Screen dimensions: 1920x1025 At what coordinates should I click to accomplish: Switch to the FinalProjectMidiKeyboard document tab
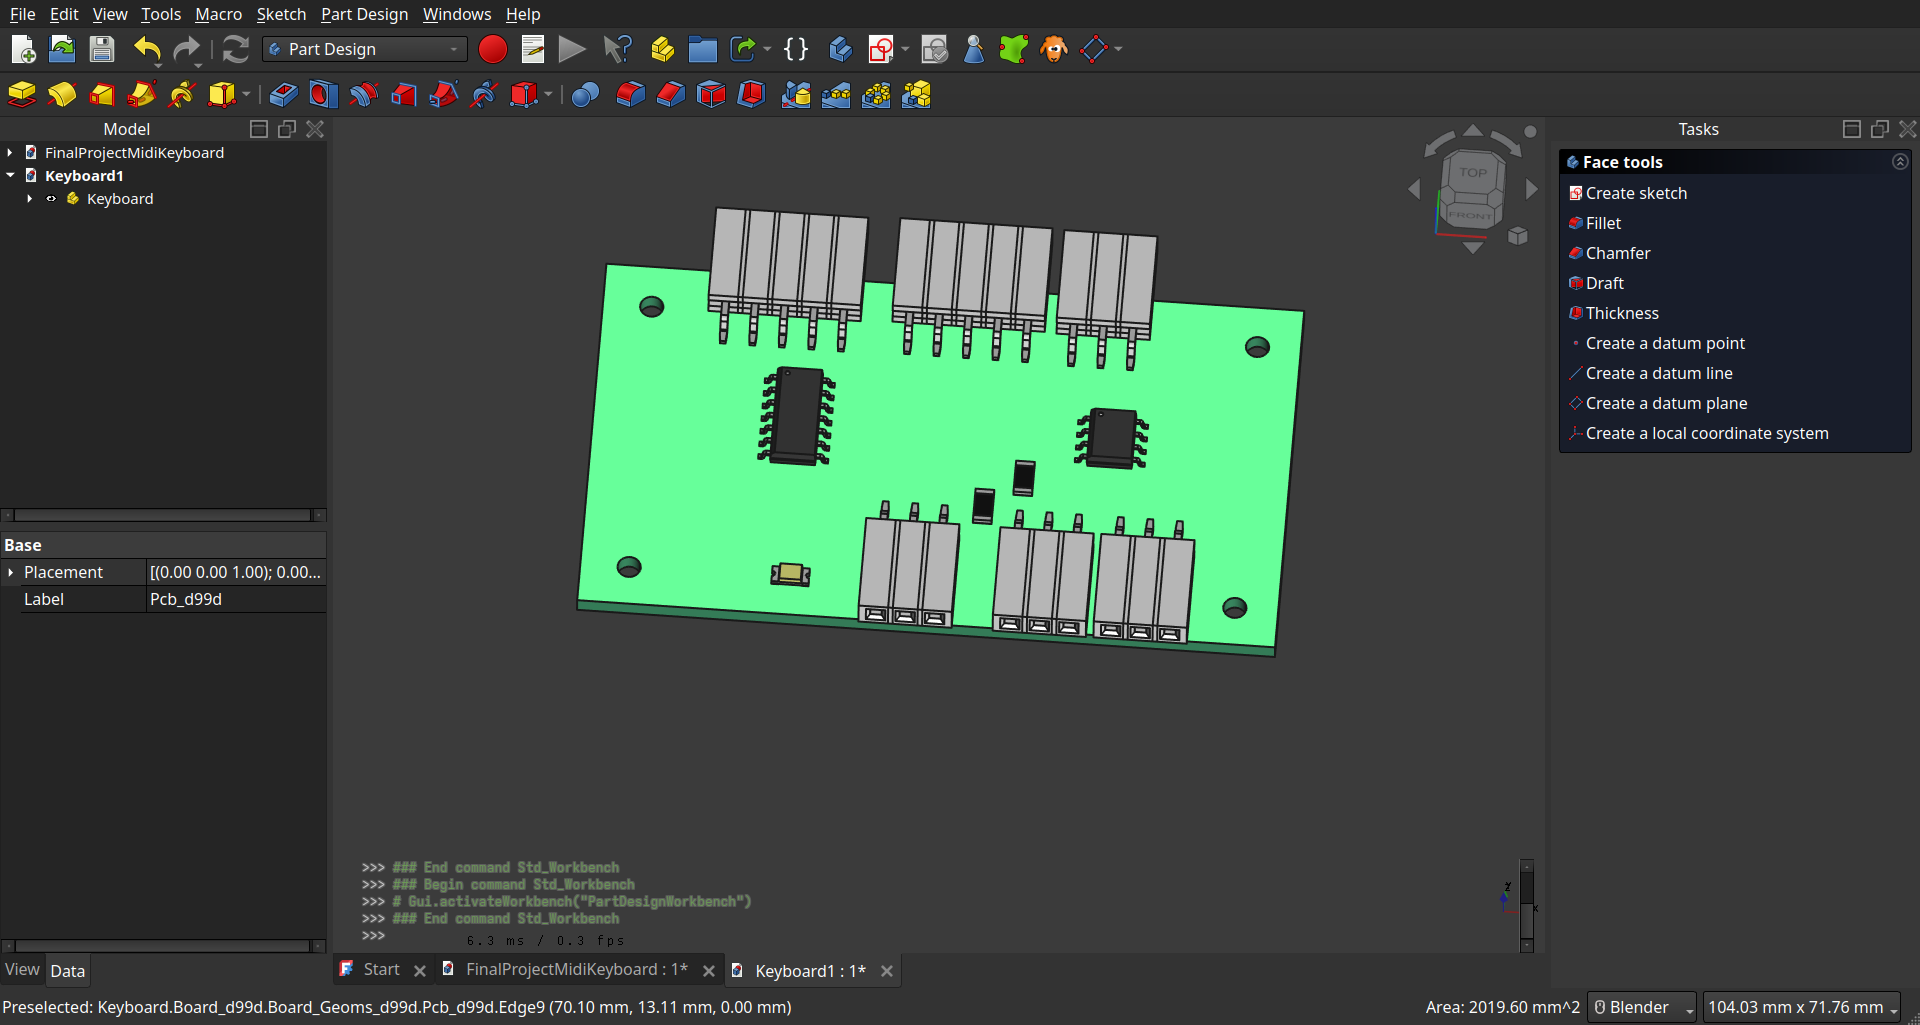tap(576, 969)
